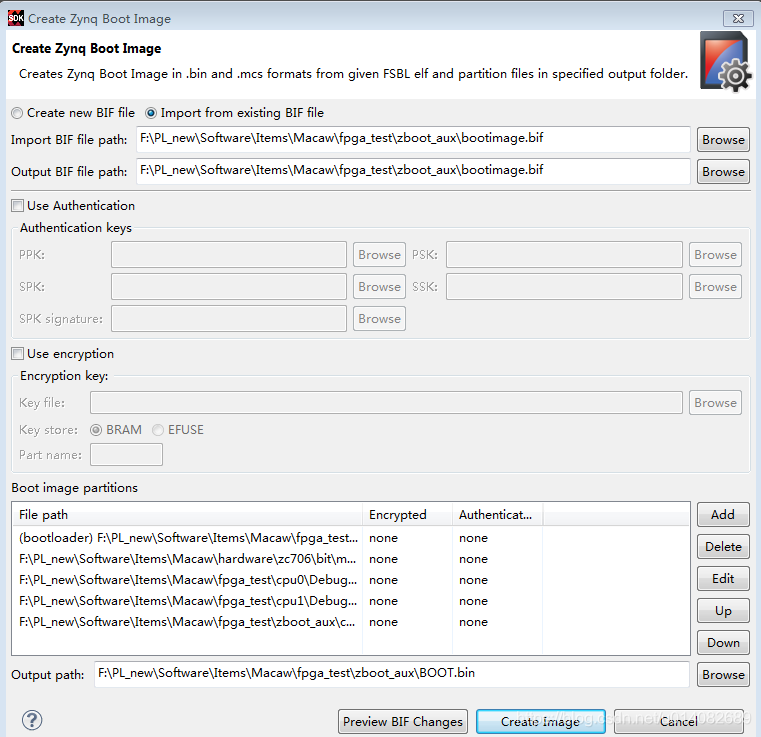The image size is (761, 737).
Task: Click Add partition button
Action: pos(723,515)
